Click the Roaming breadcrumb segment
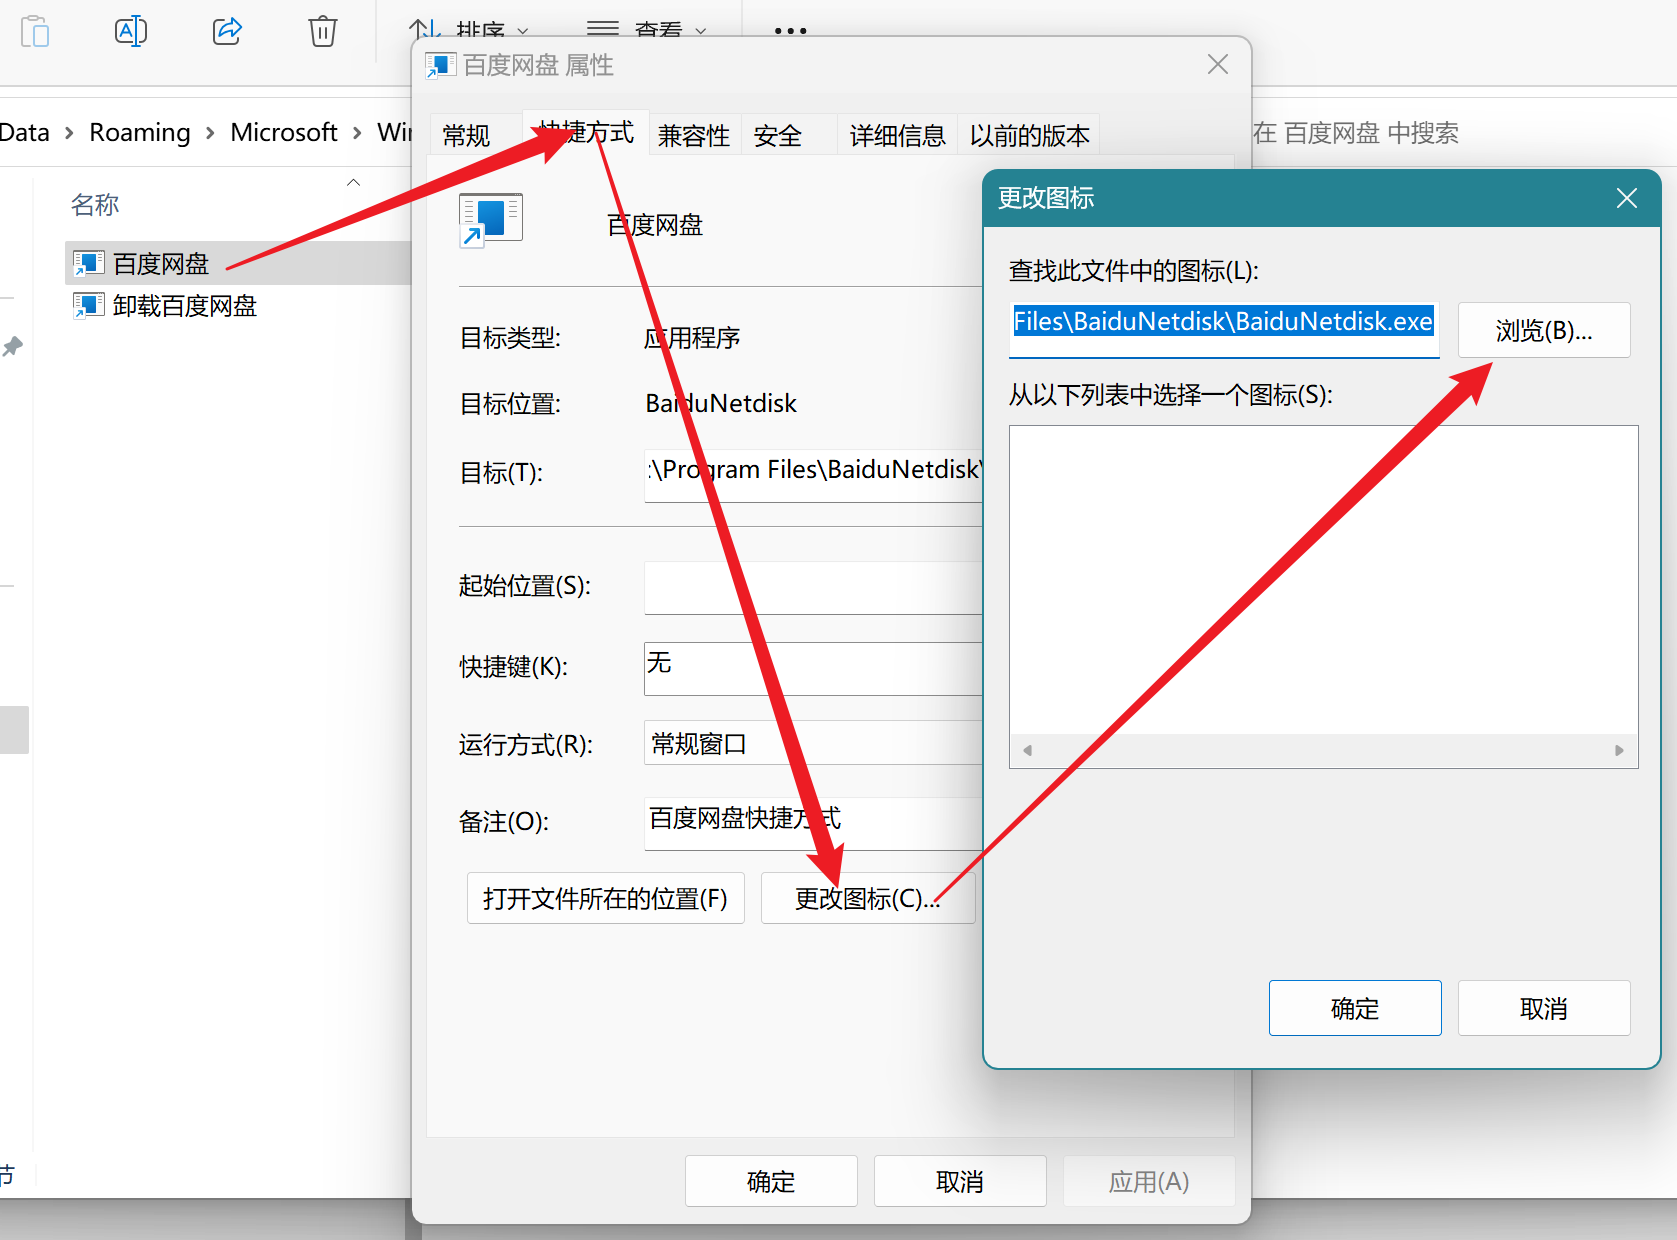This screenshot has height=1240, width=1677. click(x=140, y=132)
